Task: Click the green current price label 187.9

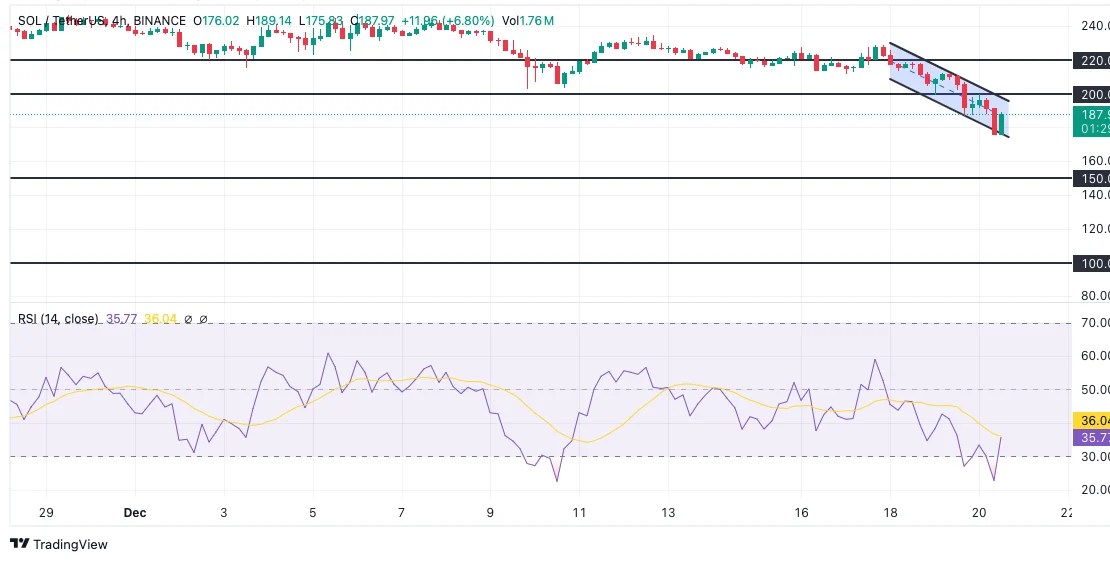Action: [x=1092, y=122]
